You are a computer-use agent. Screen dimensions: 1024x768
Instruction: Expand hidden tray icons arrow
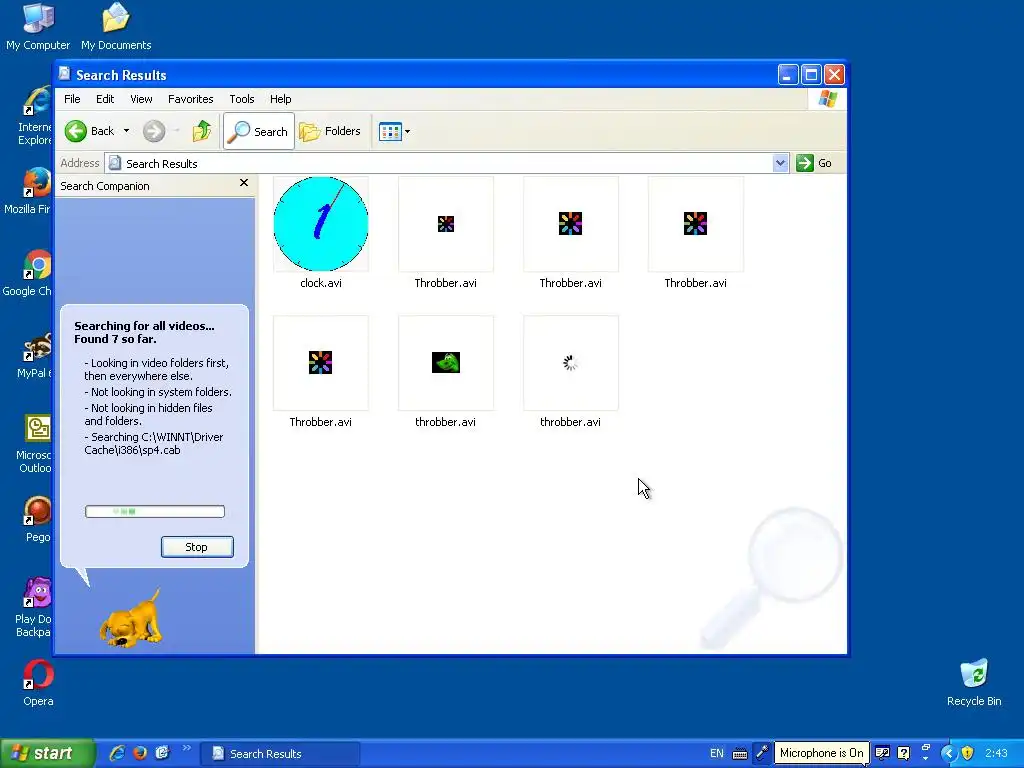948,754
